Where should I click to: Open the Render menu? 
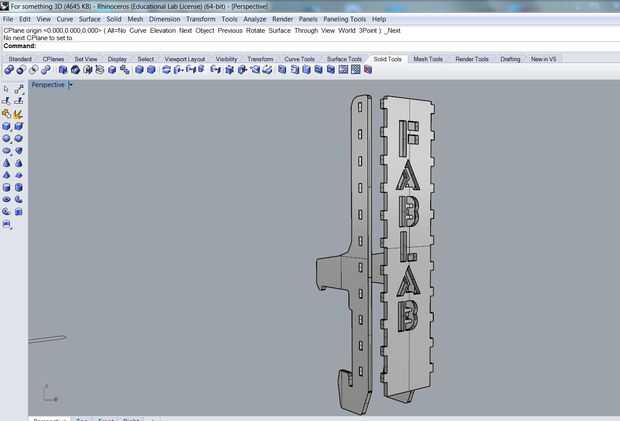pos(282,19)
